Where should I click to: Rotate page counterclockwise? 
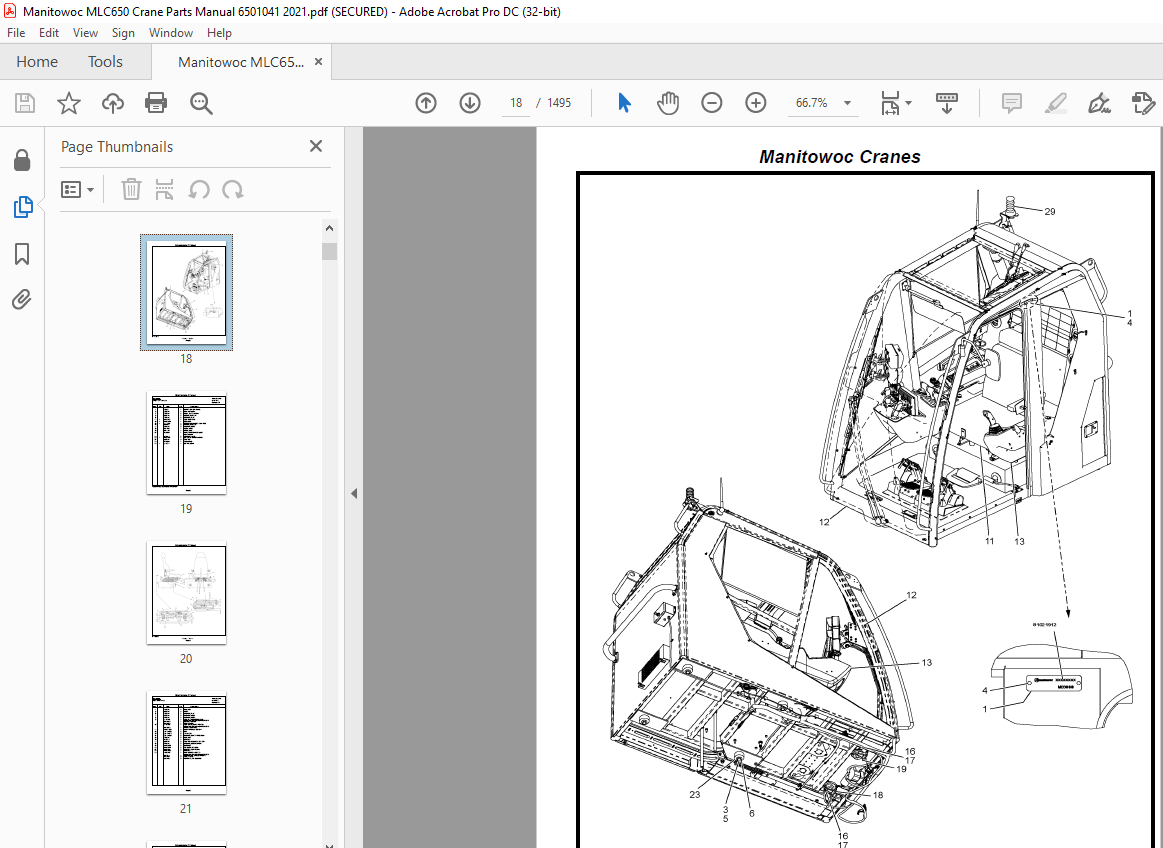point(198,189)
